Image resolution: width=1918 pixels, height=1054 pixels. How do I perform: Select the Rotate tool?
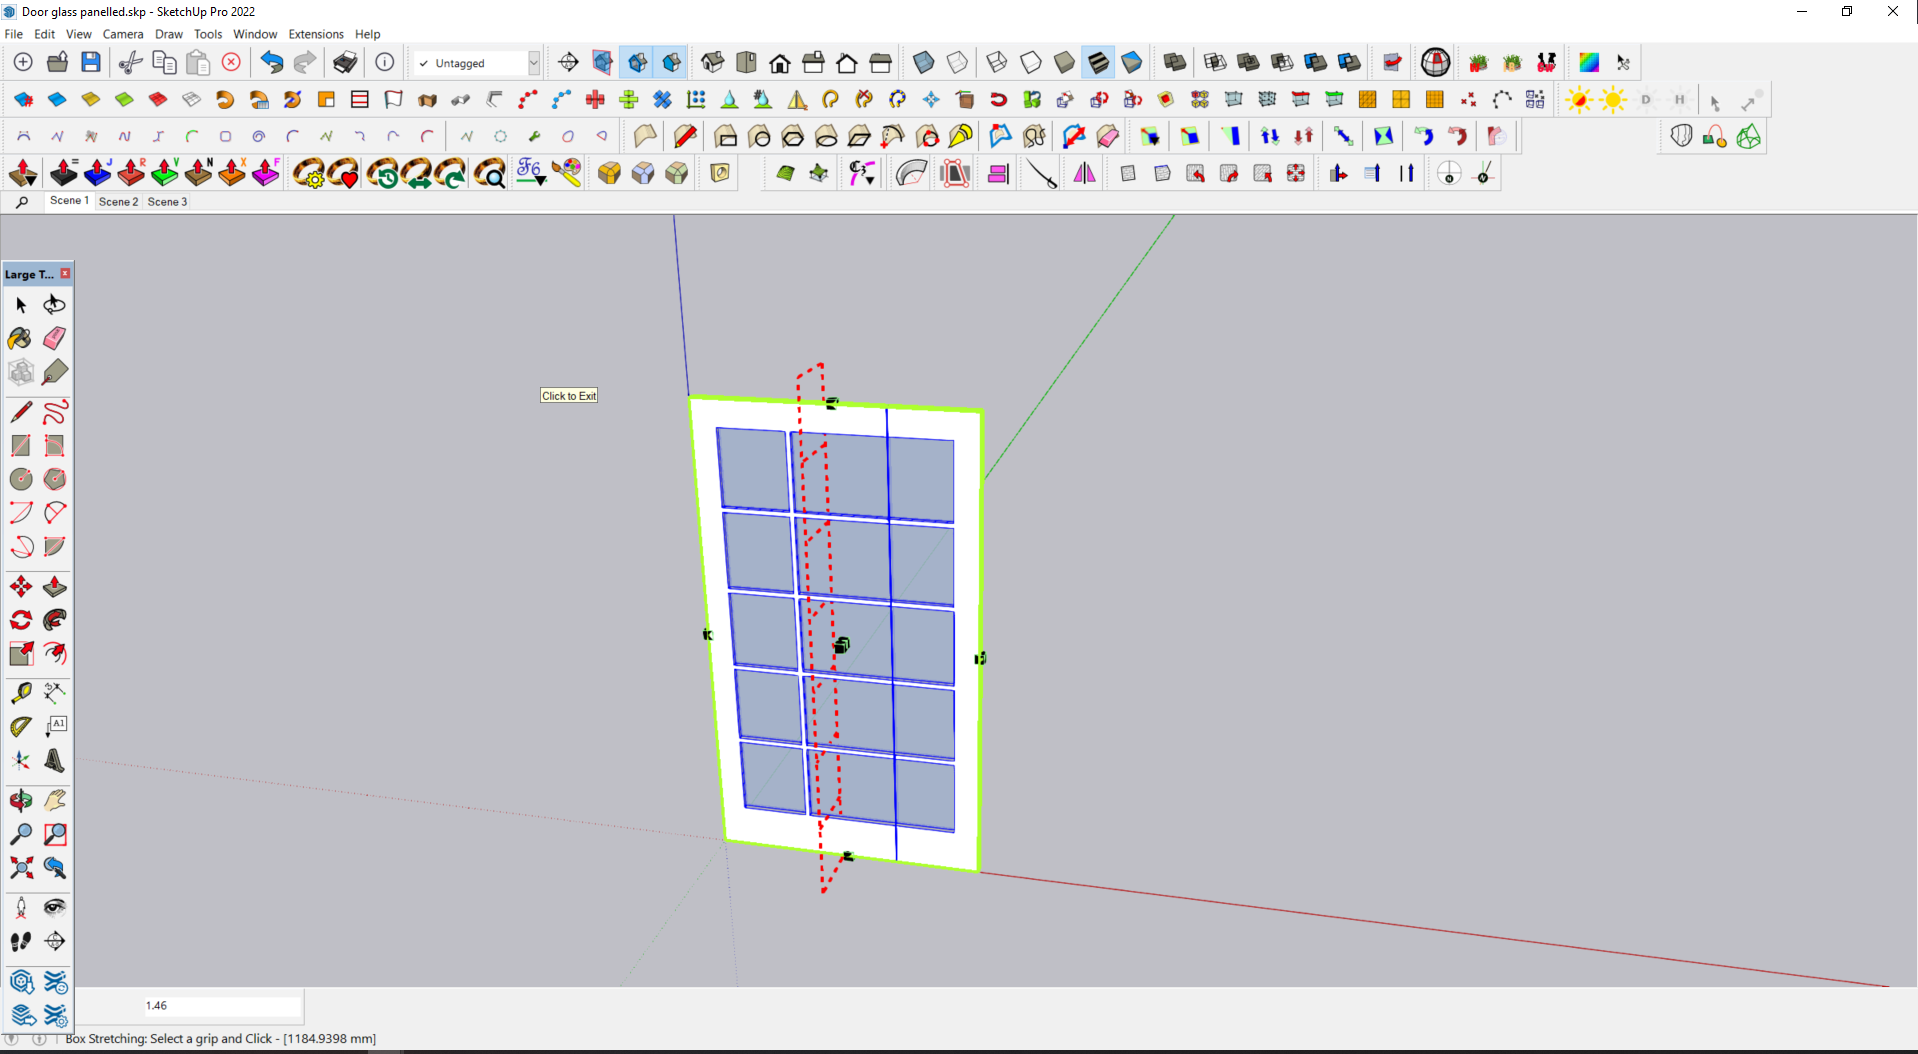[20, 620]
